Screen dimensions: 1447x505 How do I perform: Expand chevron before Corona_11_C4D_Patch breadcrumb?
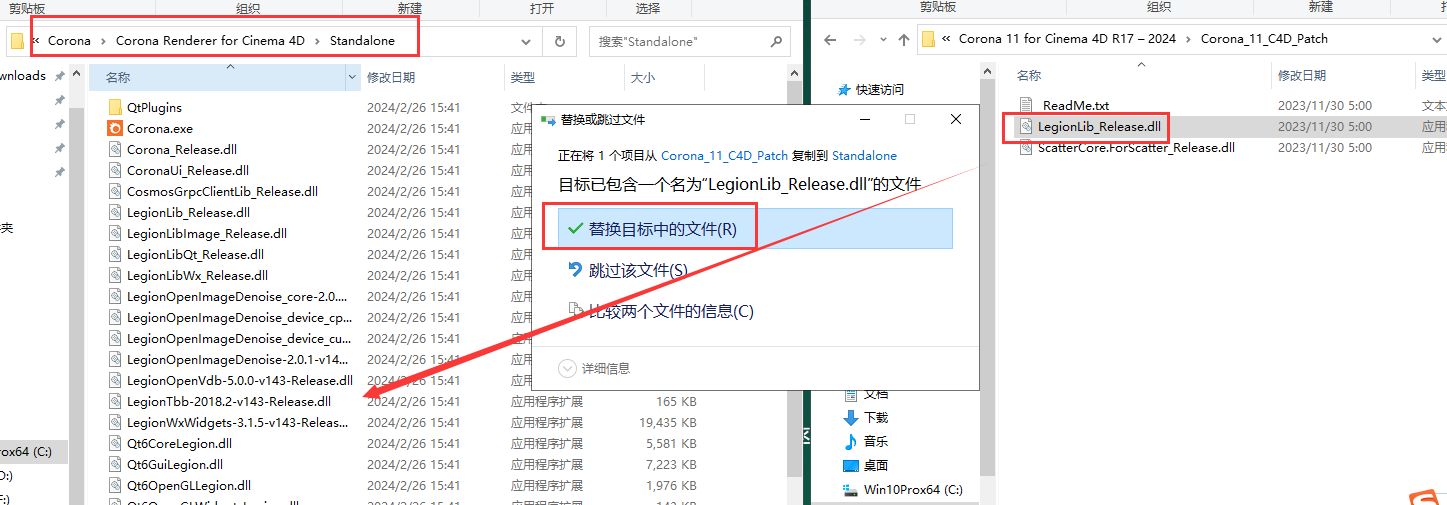pyautogui.click(x=1189, y=40)
